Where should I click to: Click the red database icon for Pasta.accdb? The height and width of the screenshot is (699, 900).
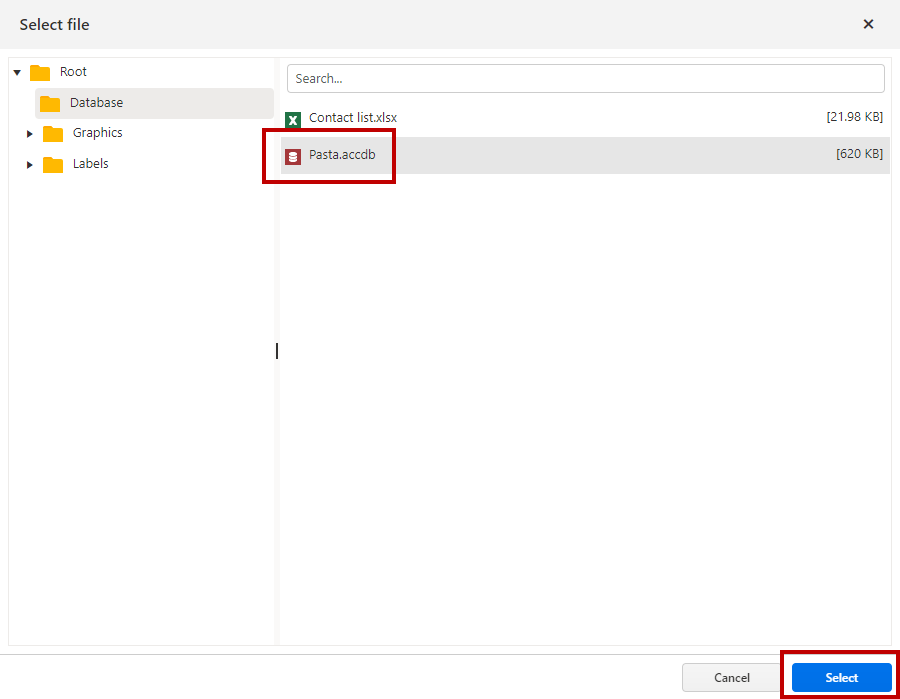click(x=293, y=156)
